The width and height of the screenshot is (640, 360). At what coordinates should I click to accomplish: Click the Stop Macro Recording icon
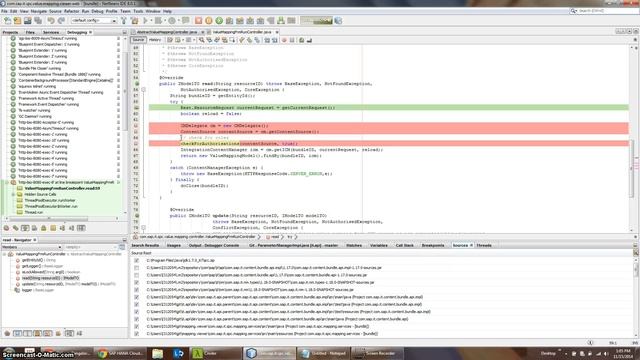292,40
